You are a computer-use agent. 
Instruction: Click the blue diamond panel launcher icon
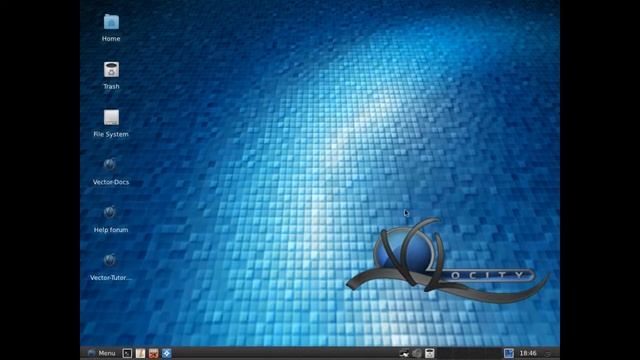(167, 353)
